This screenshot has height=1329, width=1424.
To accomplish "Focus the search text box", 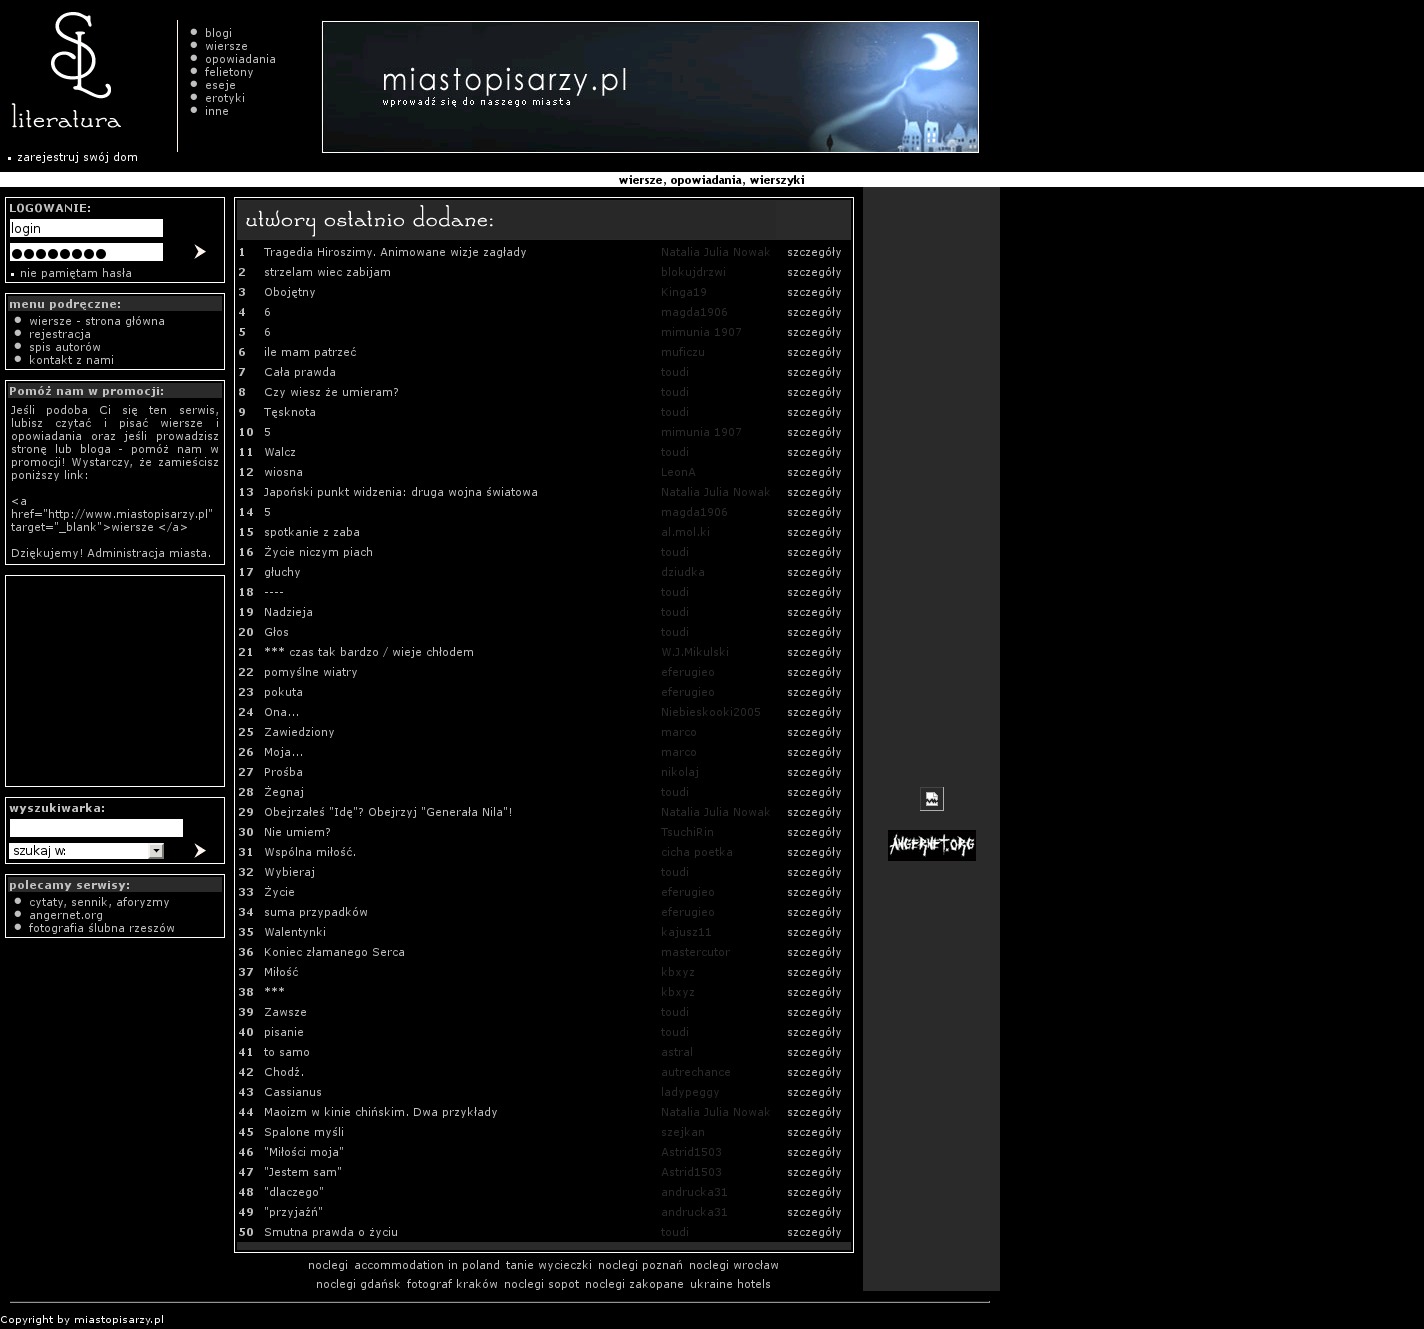I will click(x=96, y=828).
